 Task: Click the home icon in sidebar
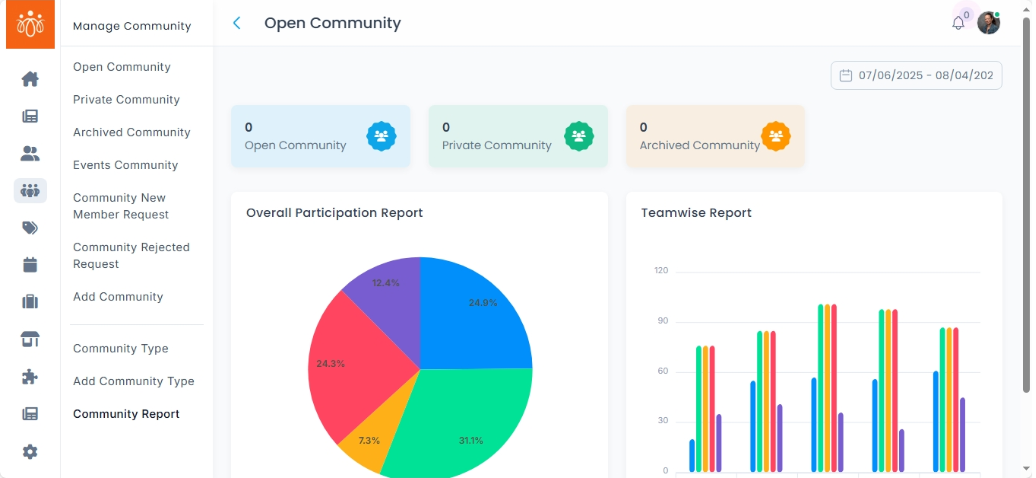(x=30, y=79)
